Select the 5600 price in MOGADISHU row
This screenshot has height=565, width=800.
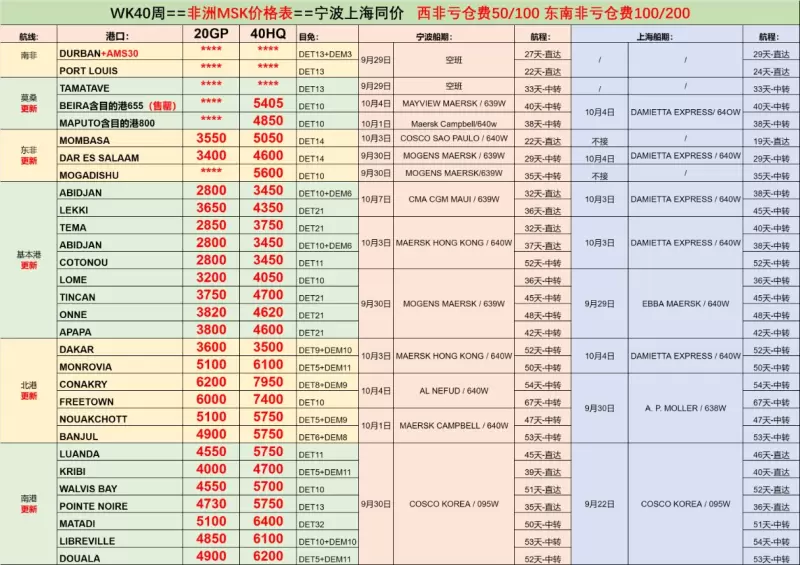point(268,173)
